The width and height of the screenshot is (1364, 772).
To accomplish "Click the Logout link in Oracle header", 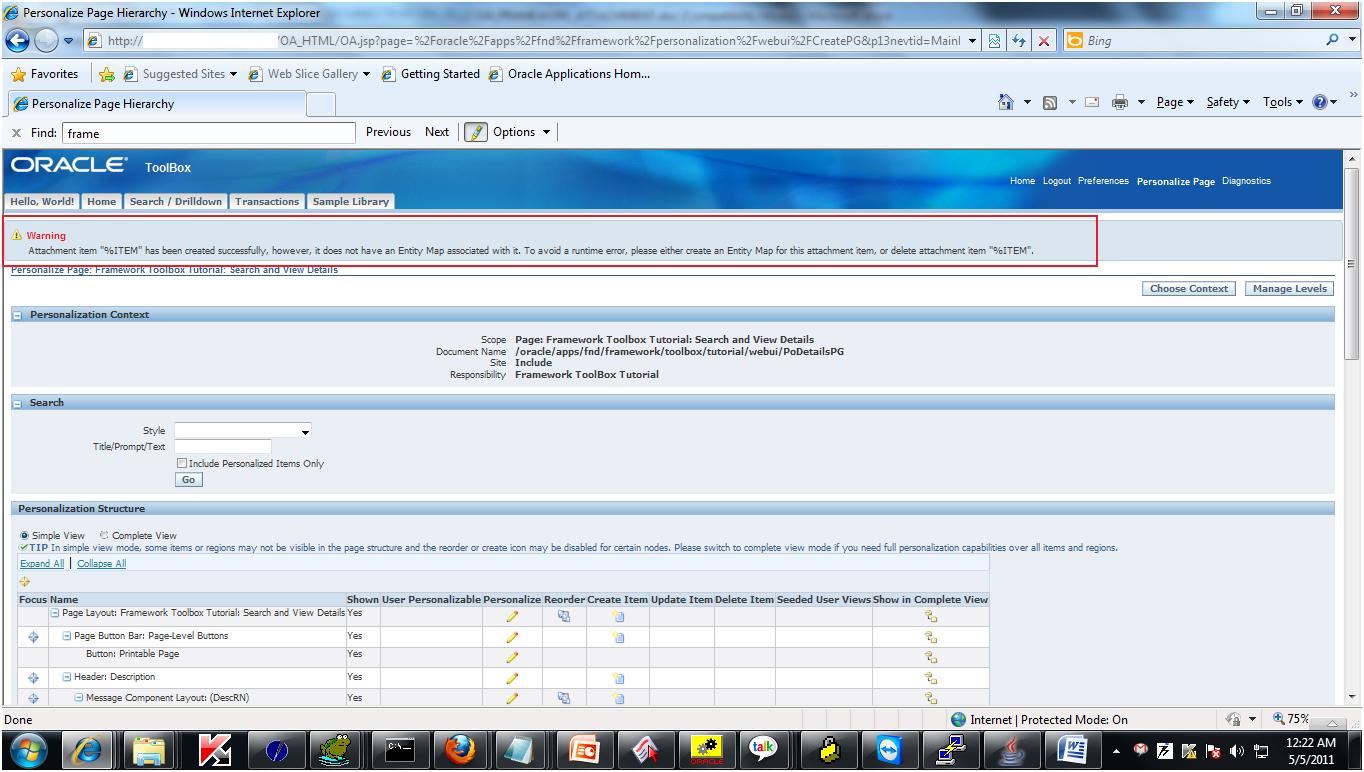I will click(1056, 181).
